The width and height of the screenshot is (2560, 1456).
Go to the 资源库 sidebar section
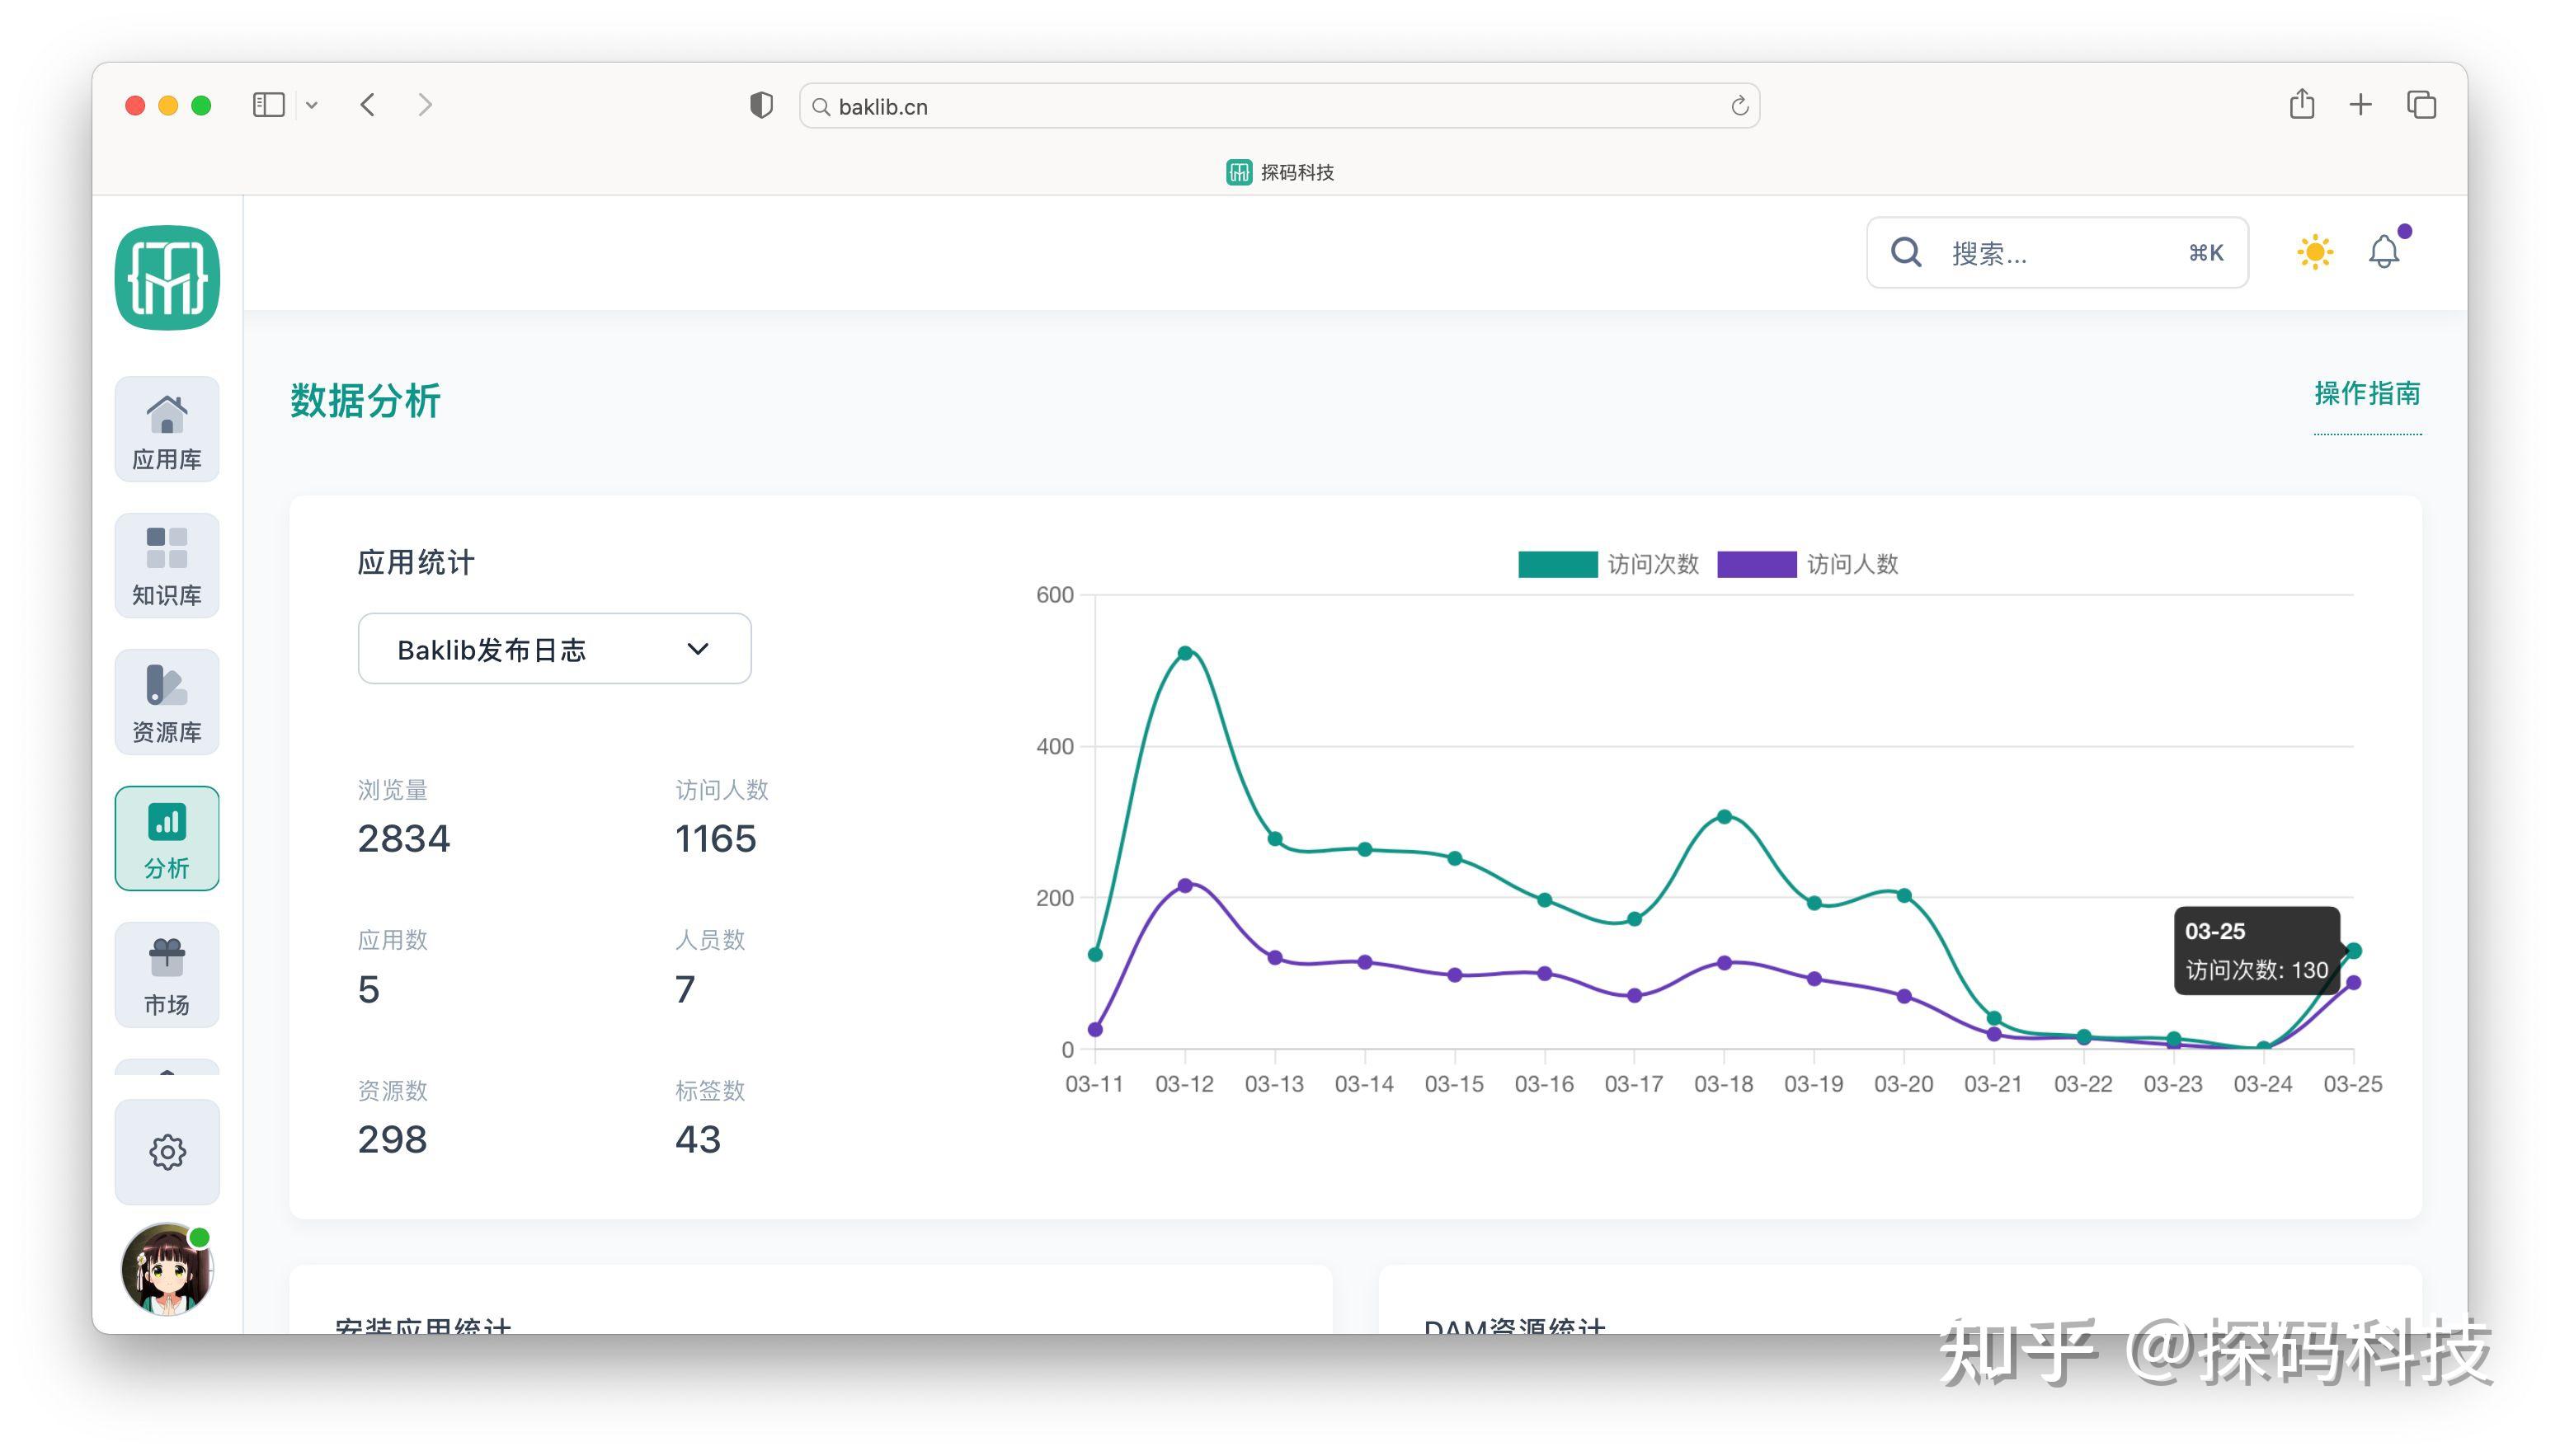tap(167, 702)
